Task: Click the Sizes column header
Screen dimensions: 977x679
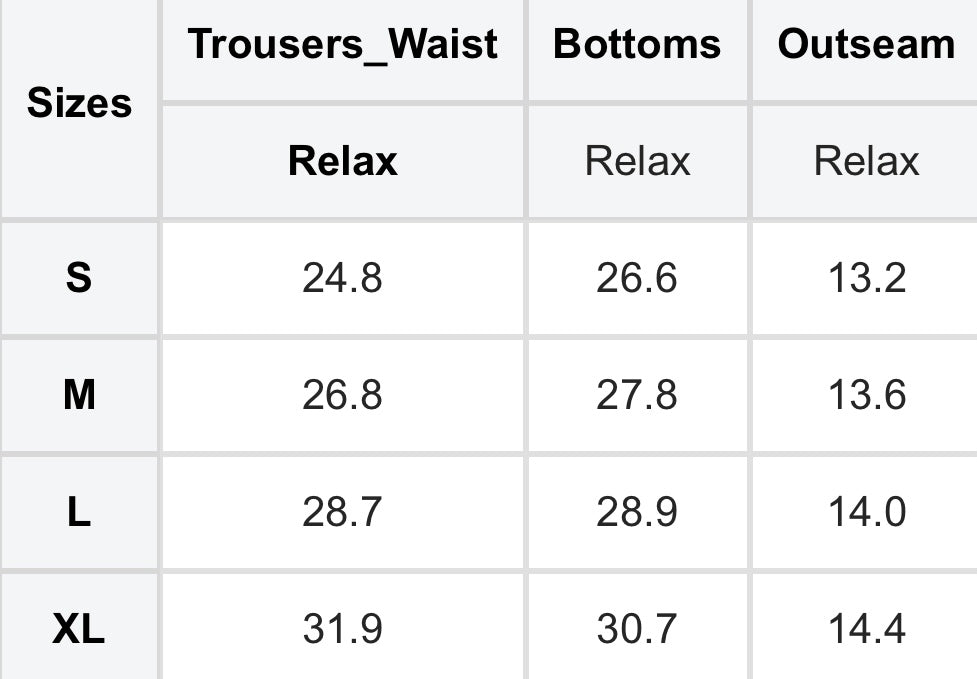Action: pyautogui.click(x=79, y=104)
